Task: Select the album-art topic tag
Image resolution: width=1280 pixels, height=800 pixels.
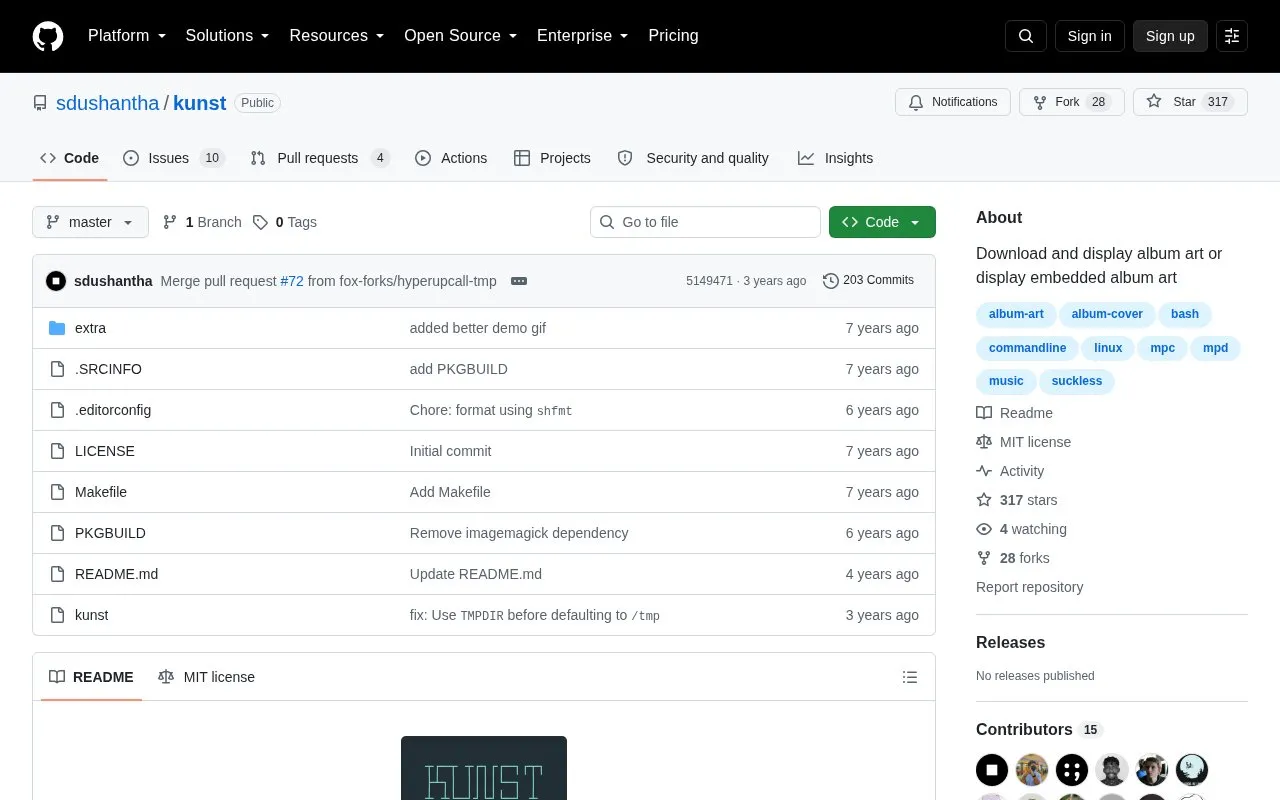Action: 1016,314
